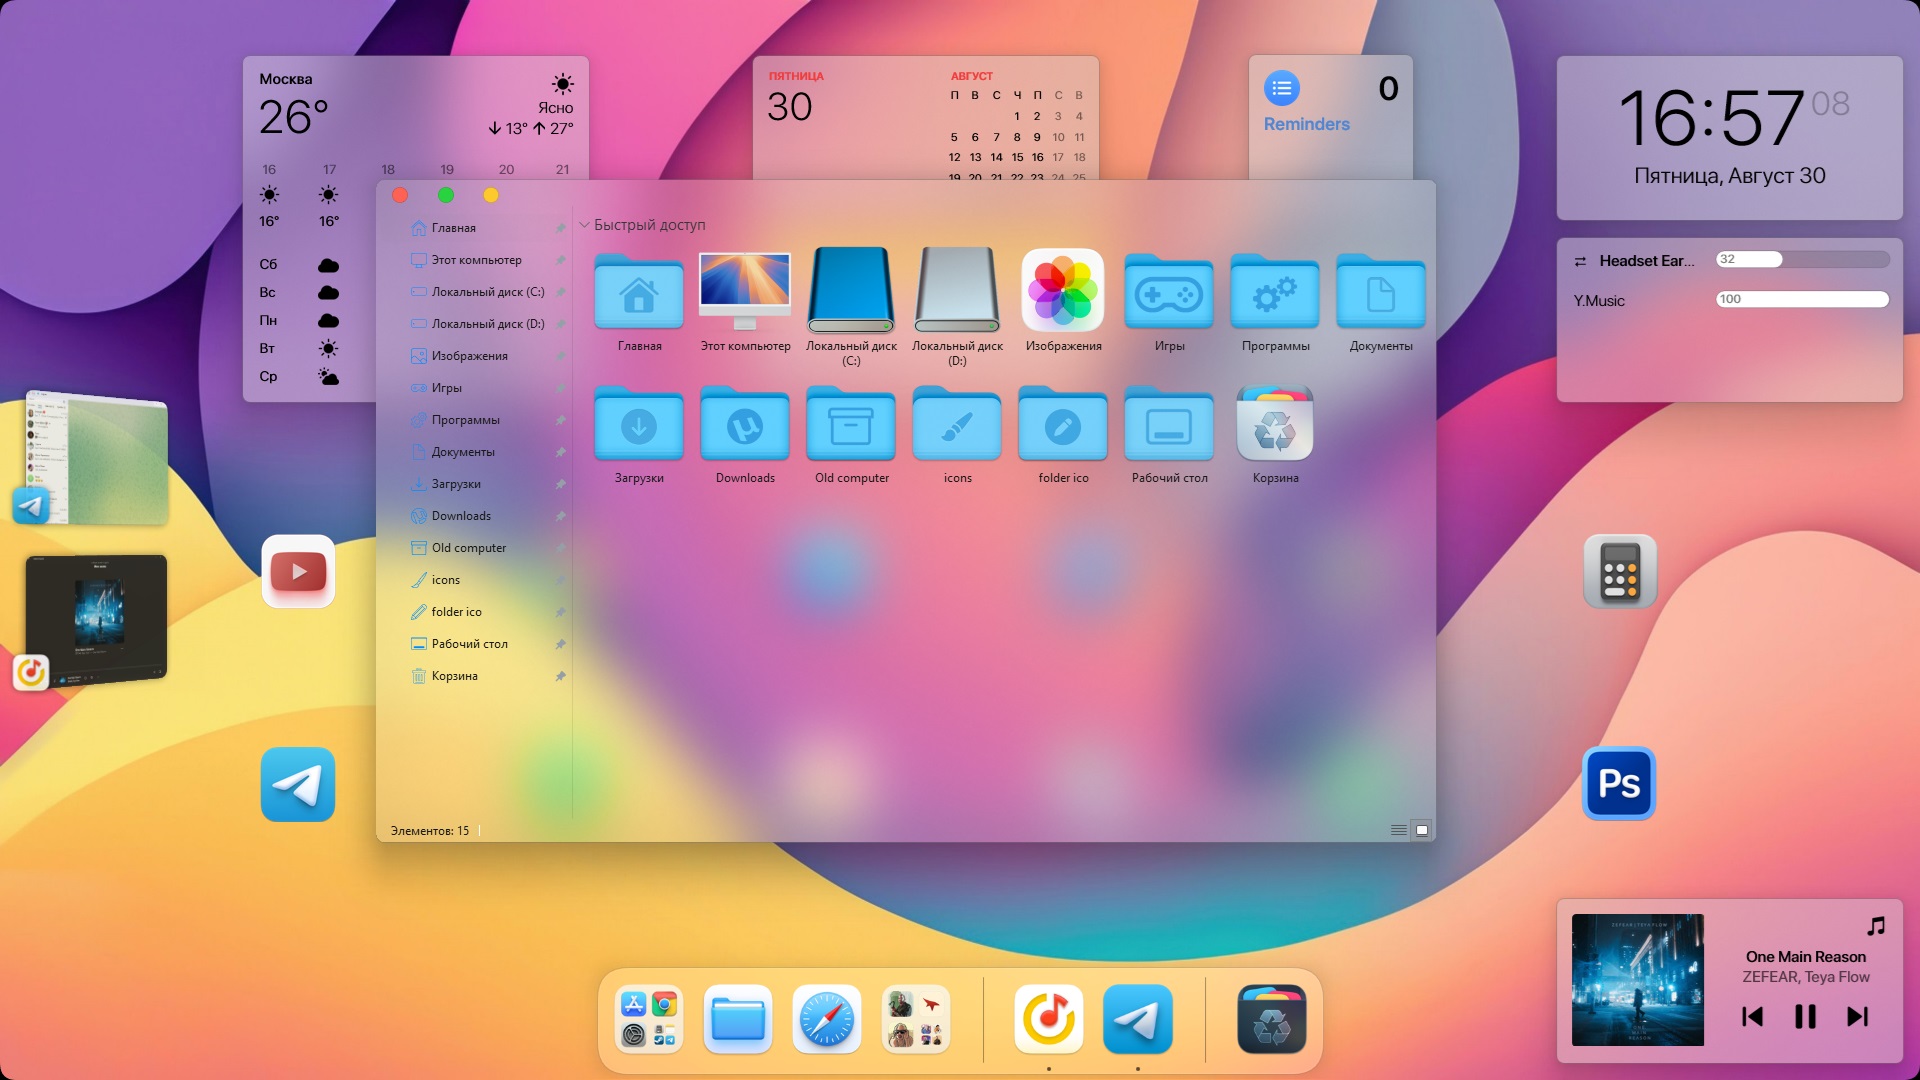1920x1080 pixels.
Task: Open the Yandex Music dock icon
Action: point(1048,1019)
